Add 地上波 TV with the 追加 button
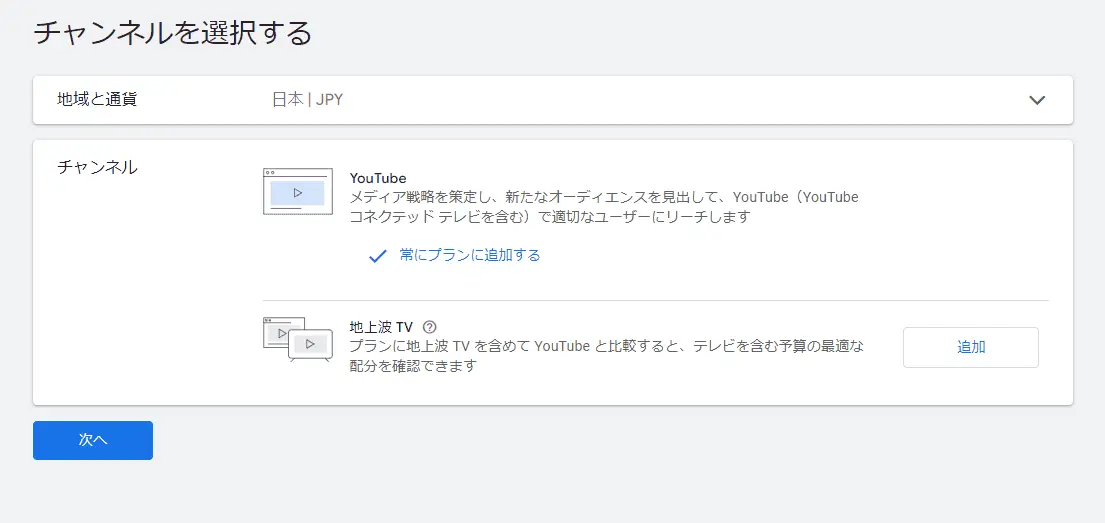 pyautogui.click(x=970, y=347)
